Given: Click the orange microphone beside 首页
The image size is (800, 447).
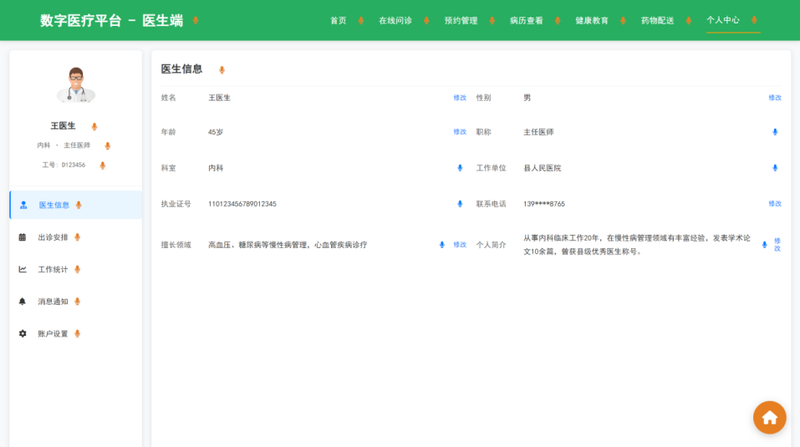Looking at the screenshot, I should click(362, 20).
